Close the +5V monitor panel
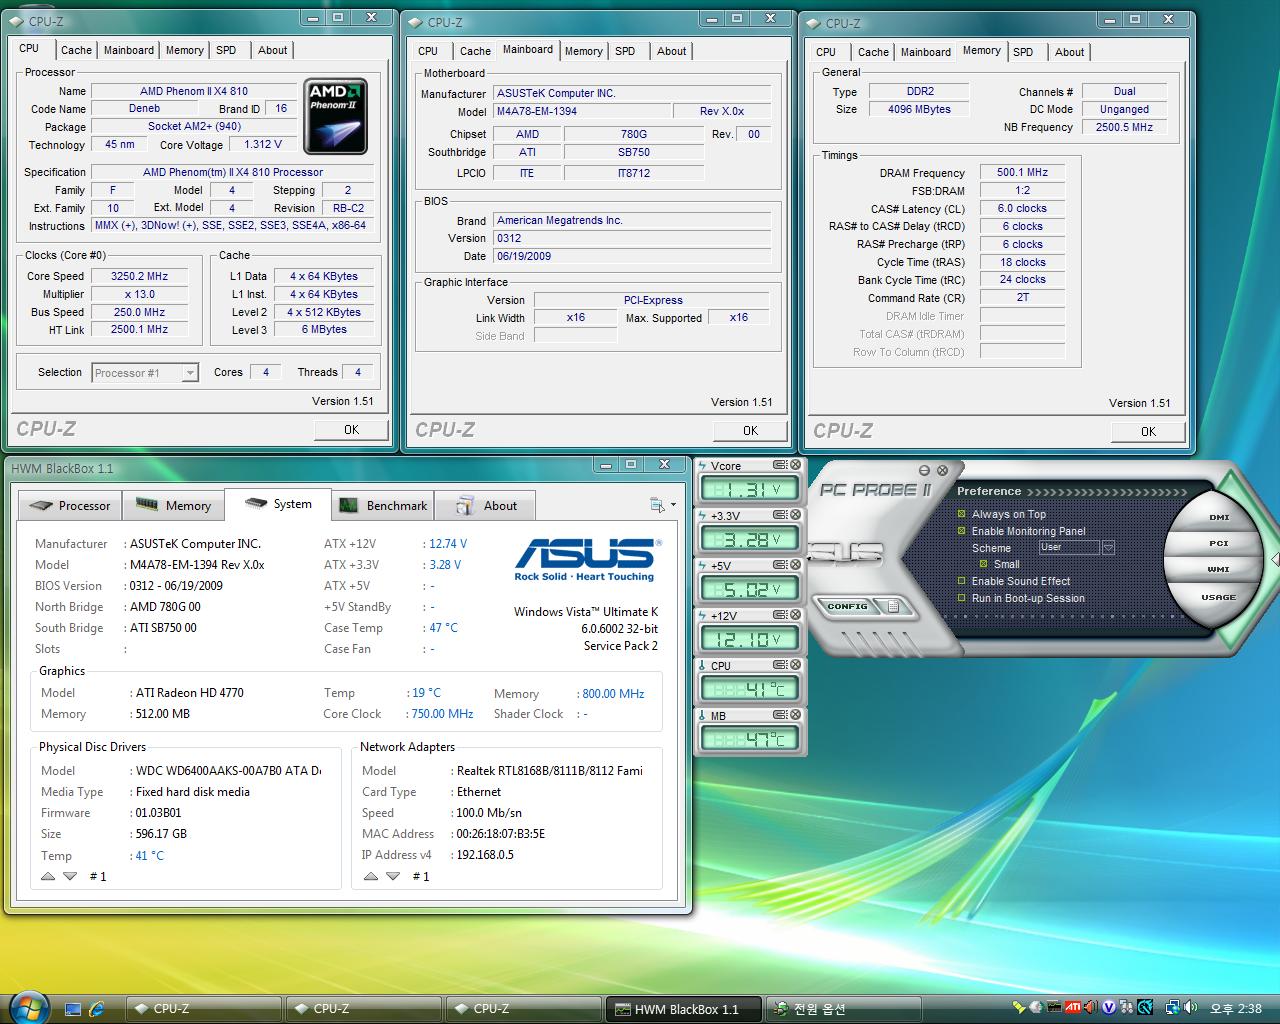1280x1024 pixels. [x=796, y=565]
